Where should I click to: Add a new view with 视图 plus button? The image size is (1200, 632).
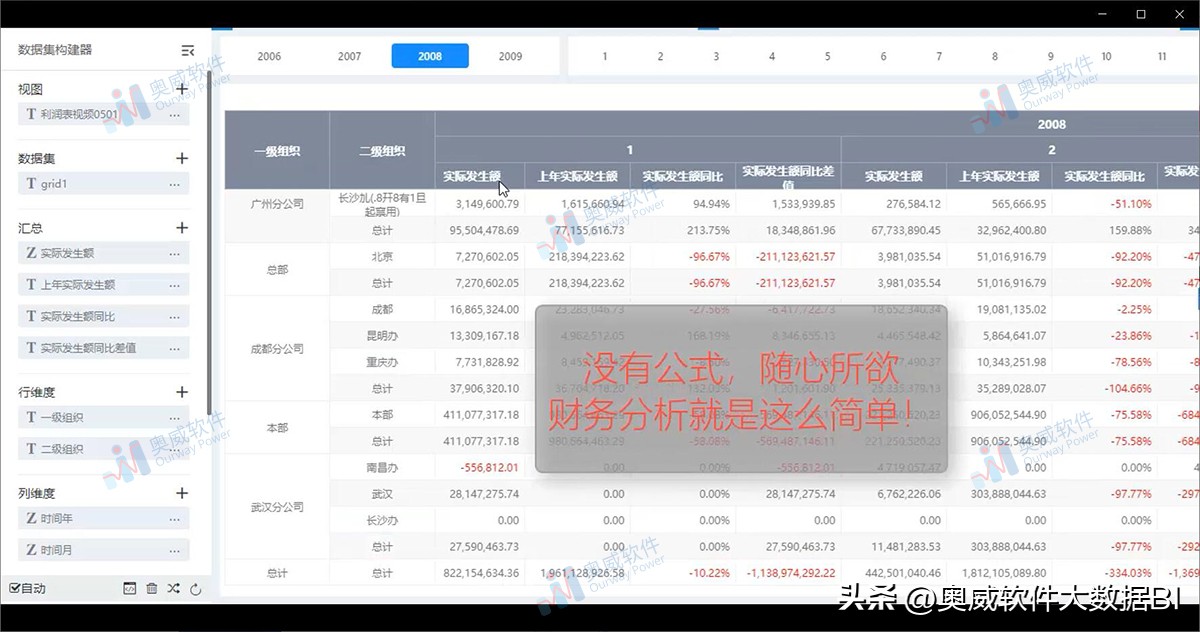pos(181,88)
